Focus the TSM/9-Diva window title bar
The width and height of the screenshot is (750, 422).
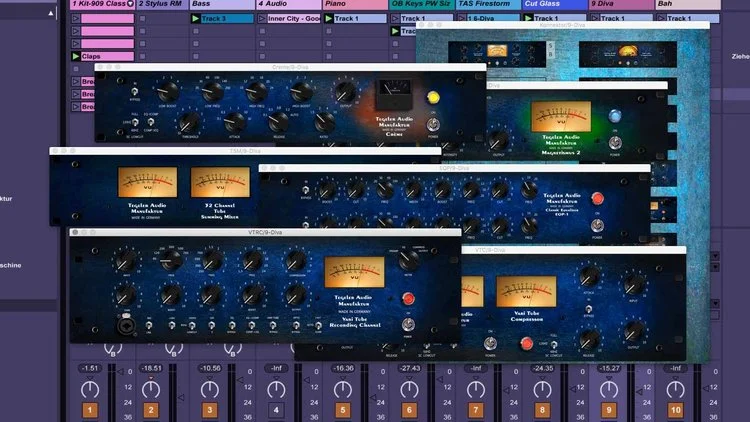(245, 151)
